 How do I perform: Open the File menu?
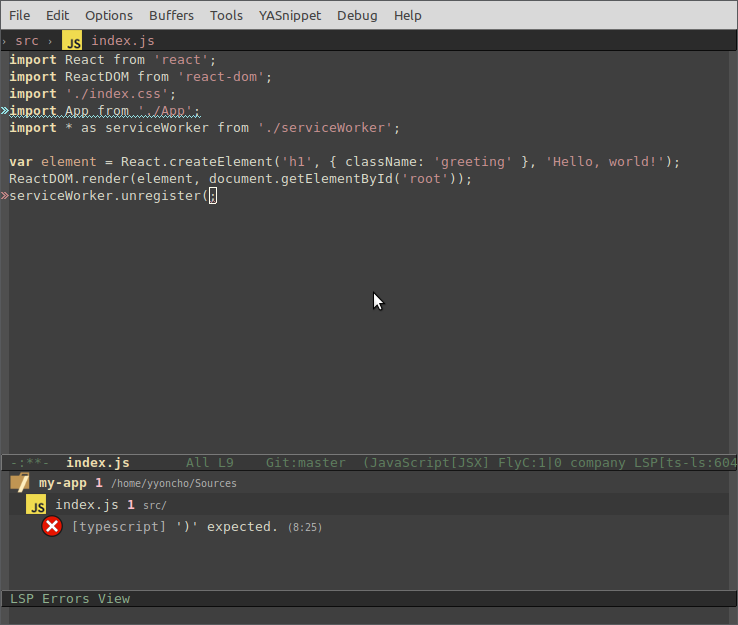(x=19, y=16)
